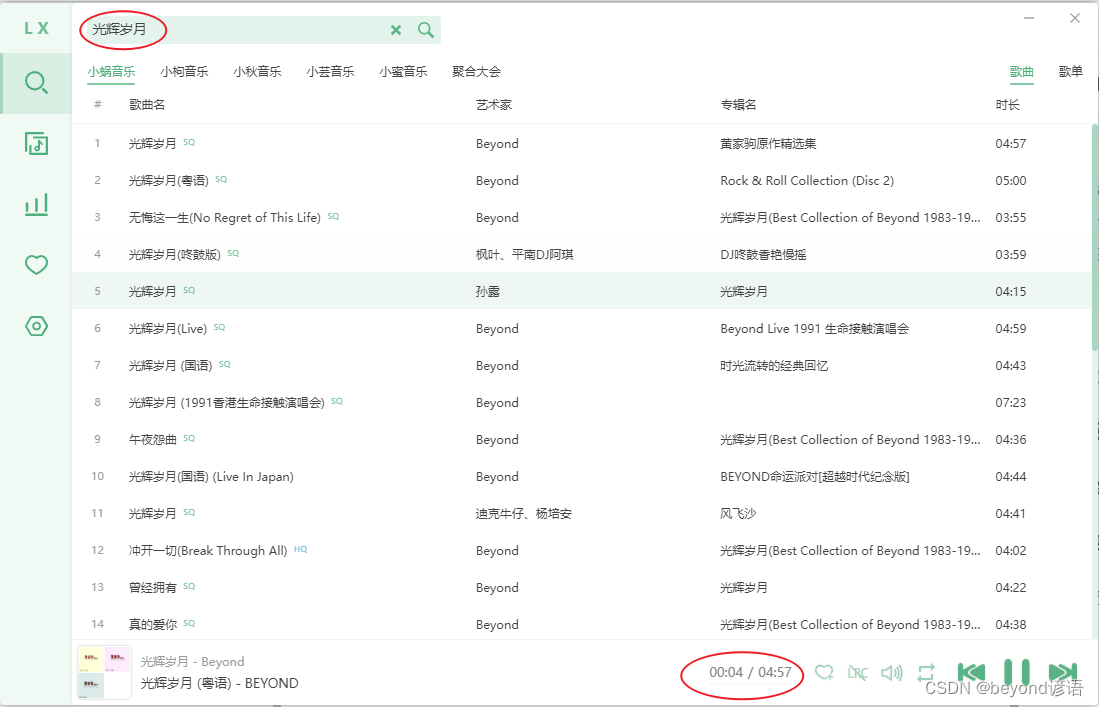Switch to 小芸音乐 source tab
The image size is (1099, 707).
tap(330, 71)
